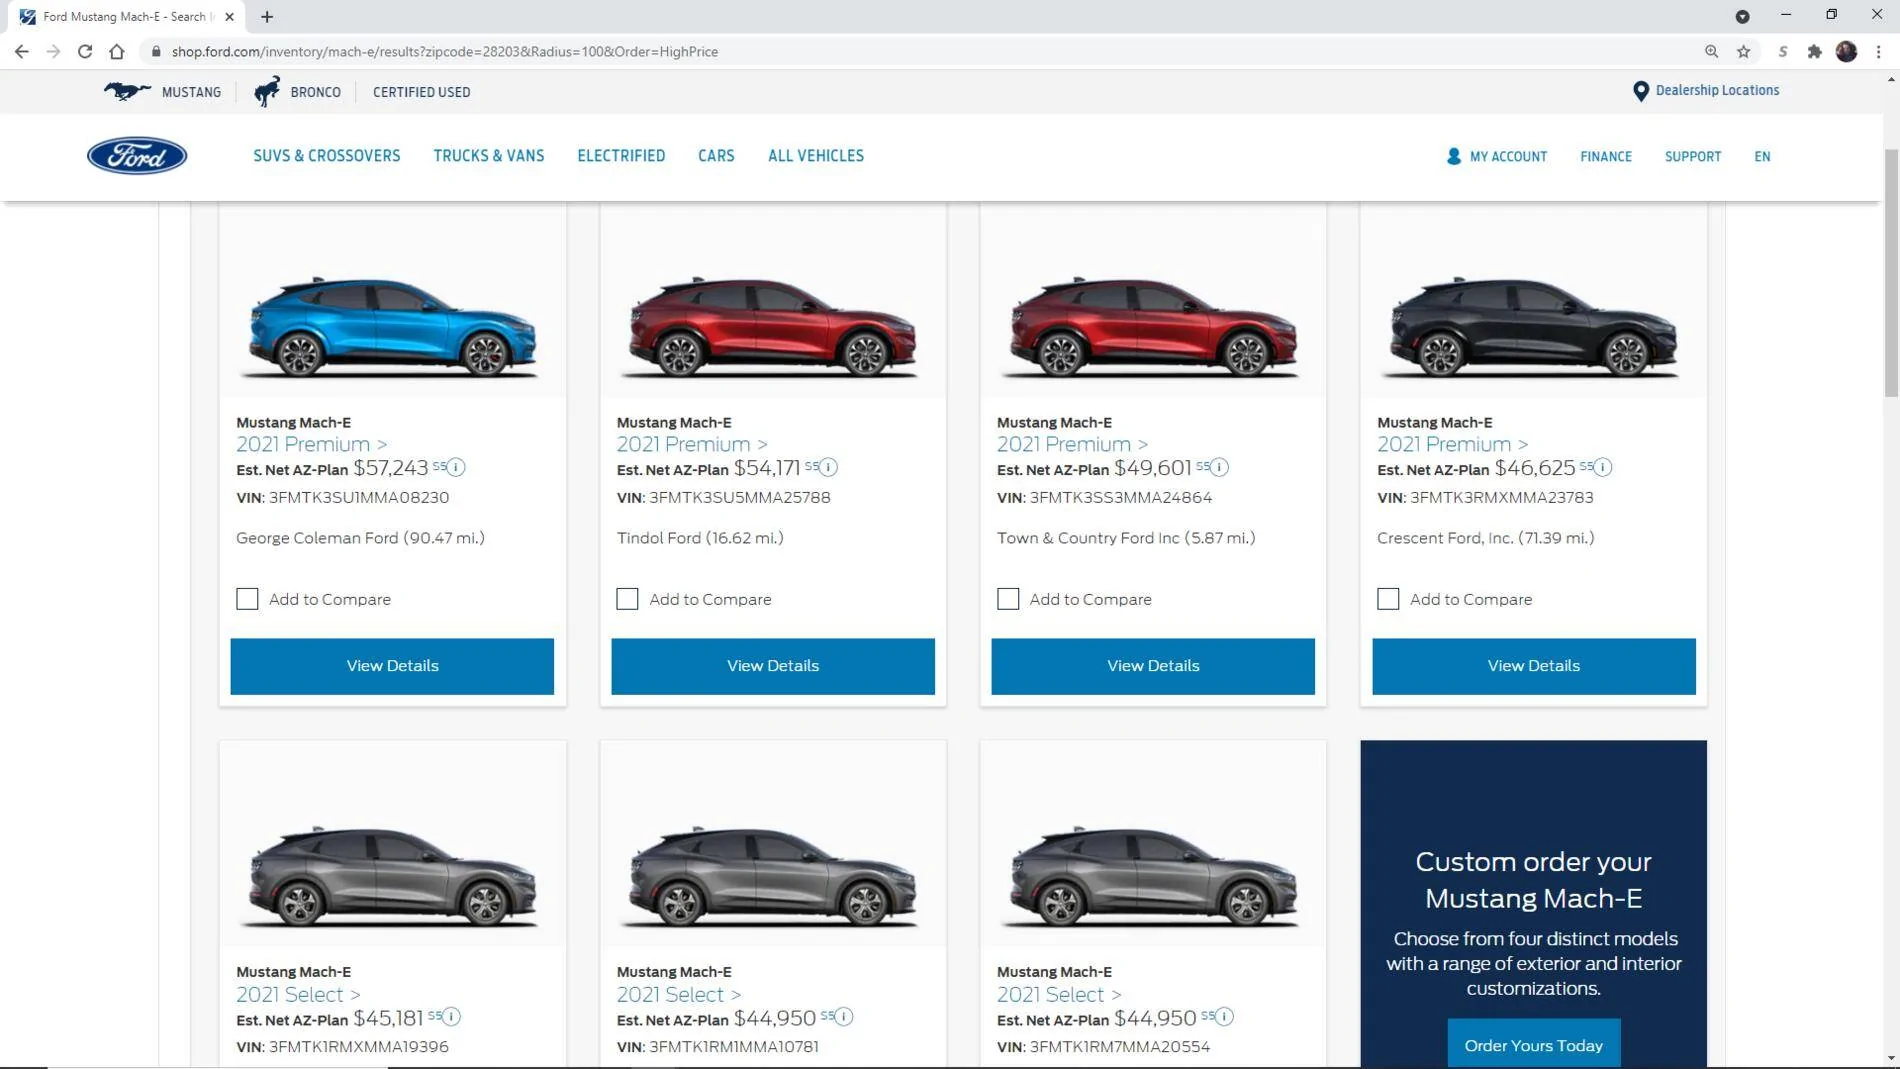This screenshot has height=1069, width=1900.
Task: Click the scrollbar down arrow
Action: (x=1891, y=1058)
